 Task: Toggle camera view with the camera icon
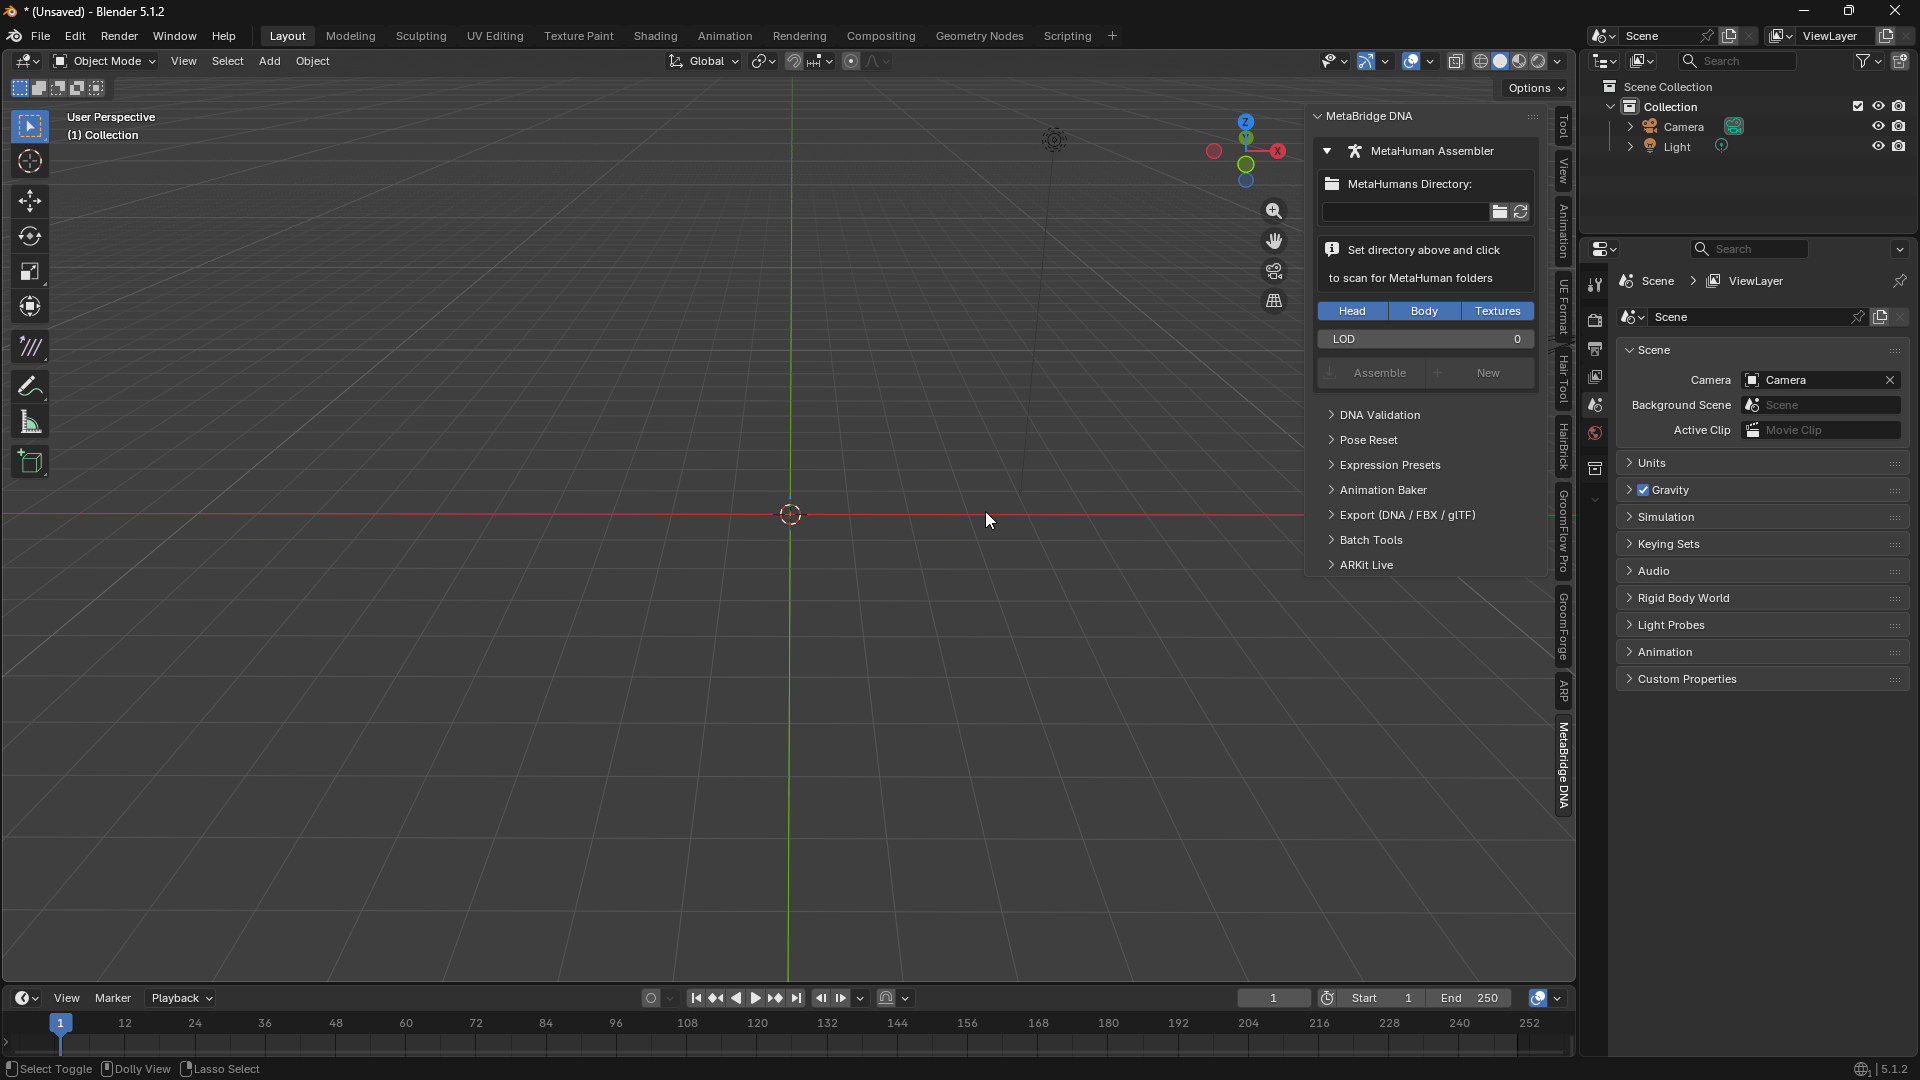point(1274,271)
